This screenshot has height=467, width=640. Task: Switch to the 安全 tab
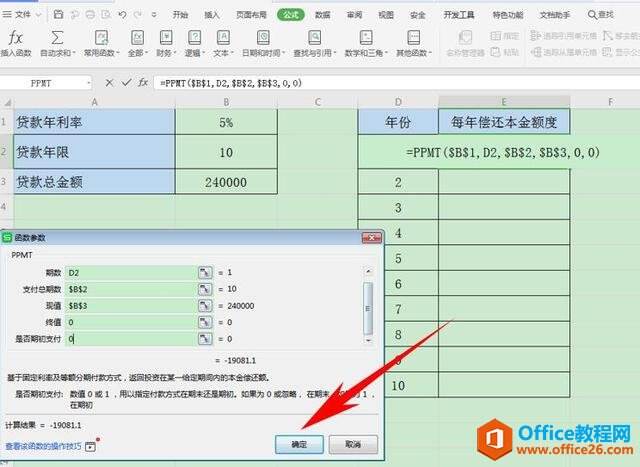pyautogui.click(x=418, y=15)
